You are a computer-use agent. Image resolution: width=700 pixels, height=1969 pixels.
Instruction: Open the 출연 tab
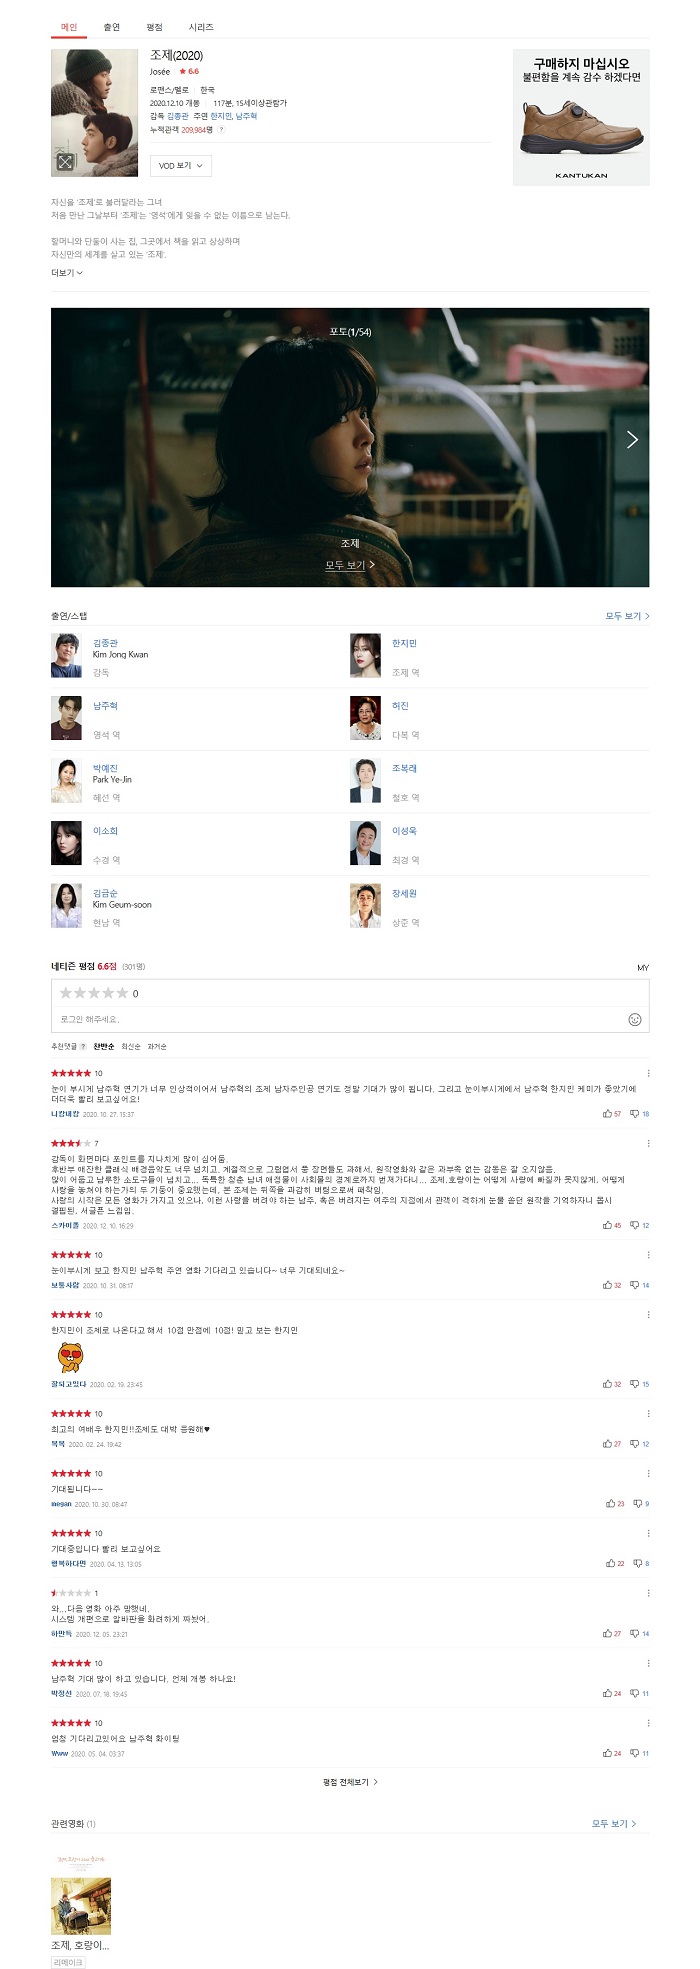point(111,27)
